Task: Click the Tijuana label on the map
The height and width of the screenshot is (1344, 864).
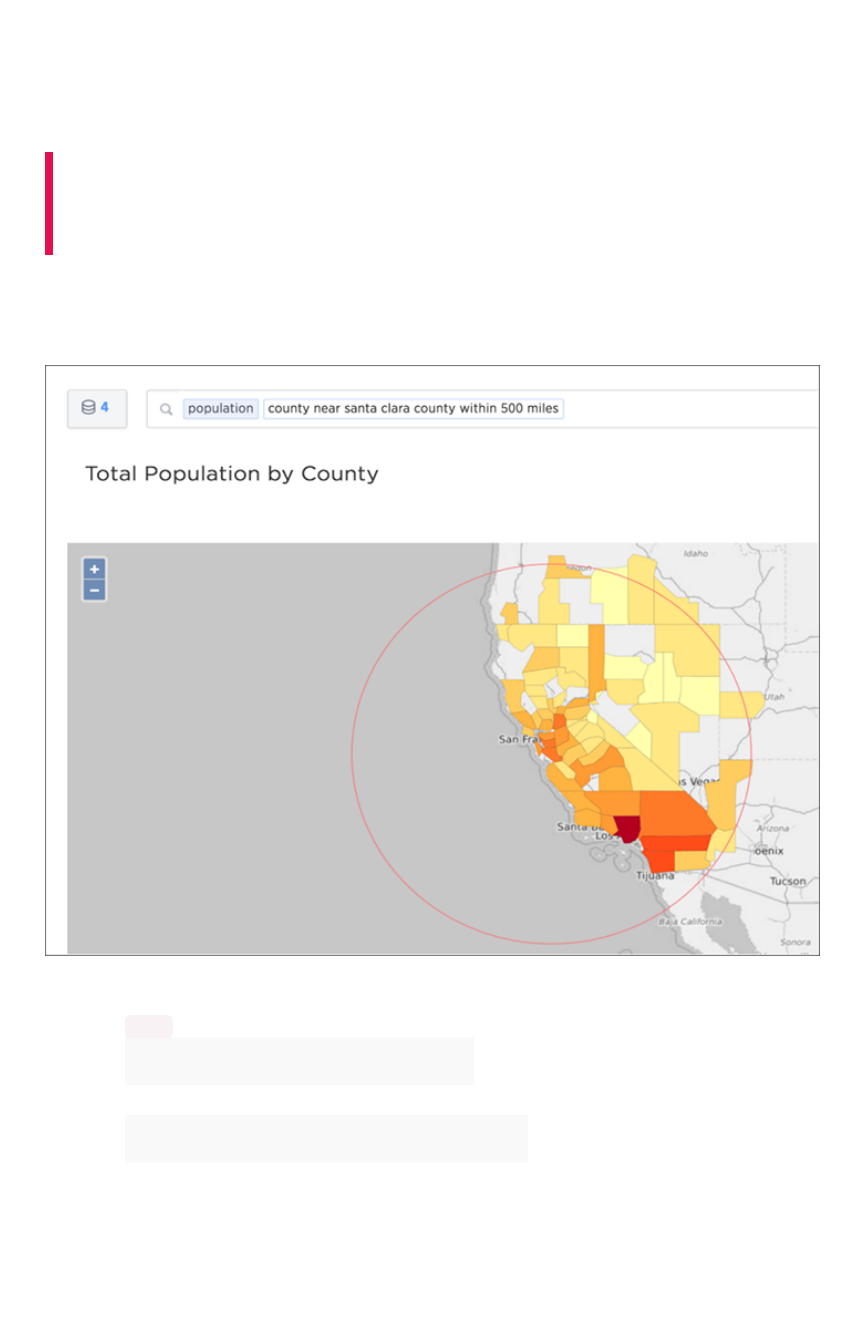Action: pyautogui.click(x=655, y=876)
